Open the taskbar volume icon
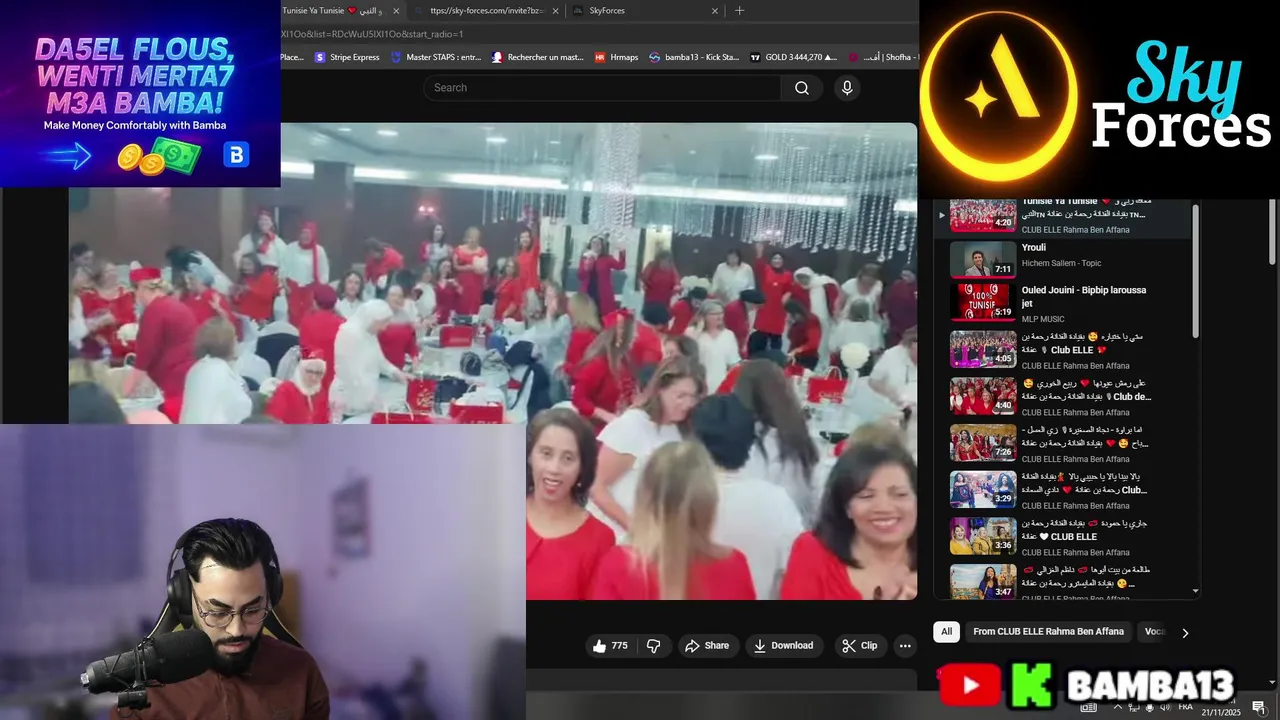 (1164, 707)
